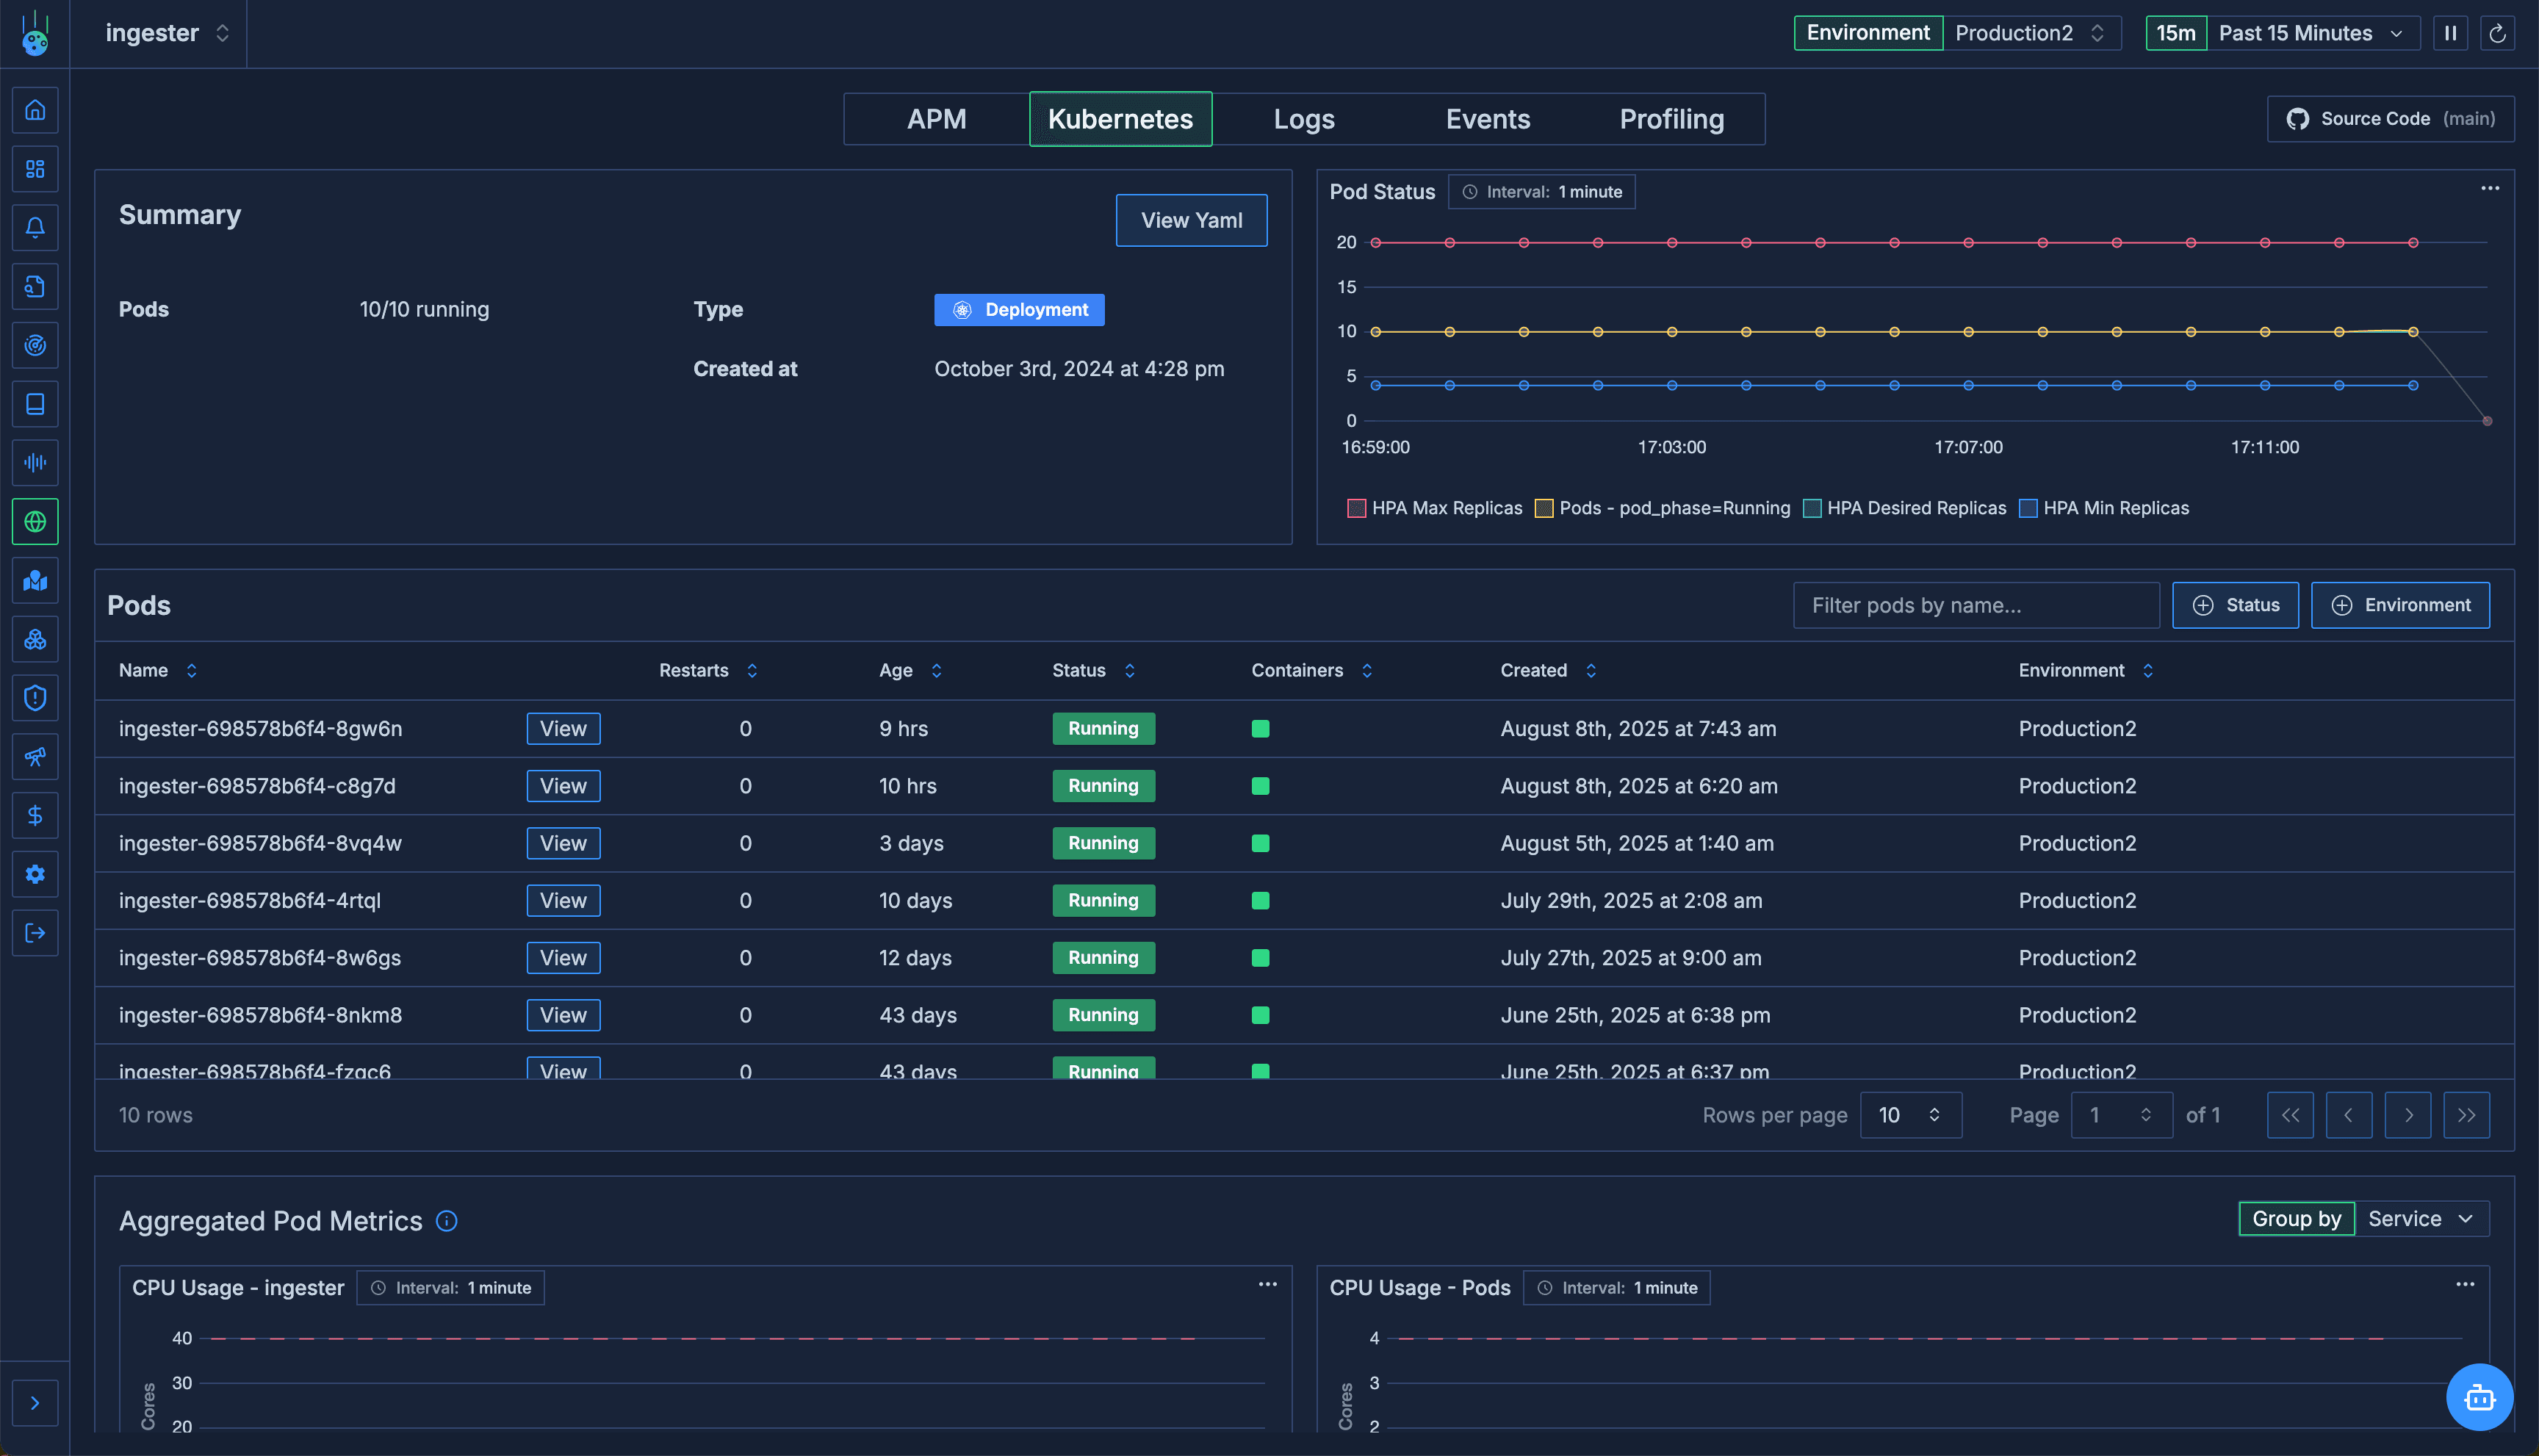Open the cubes icon in the sidebar
Screen dimensions: 2539x1456
pyautogui.click(x=35, y=640)
